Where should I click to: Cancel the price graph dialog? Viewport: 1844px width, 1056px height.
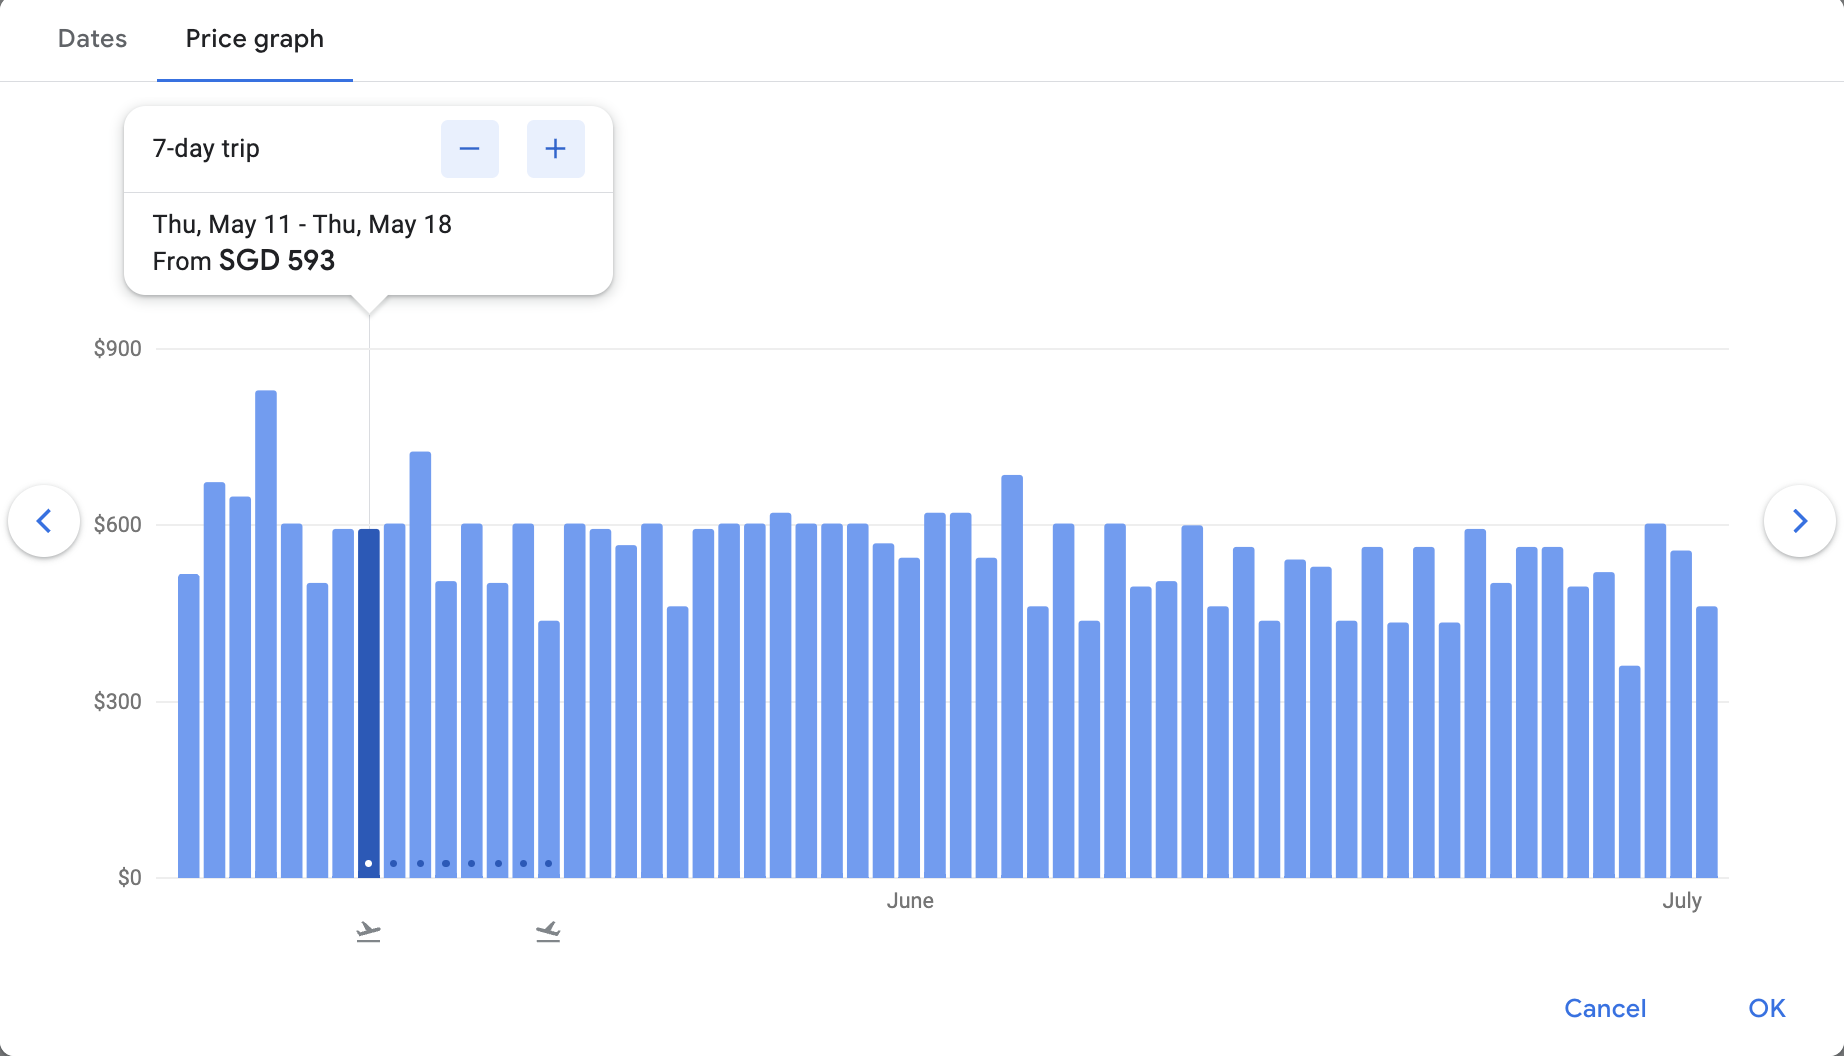[x=1604, y=1008]
